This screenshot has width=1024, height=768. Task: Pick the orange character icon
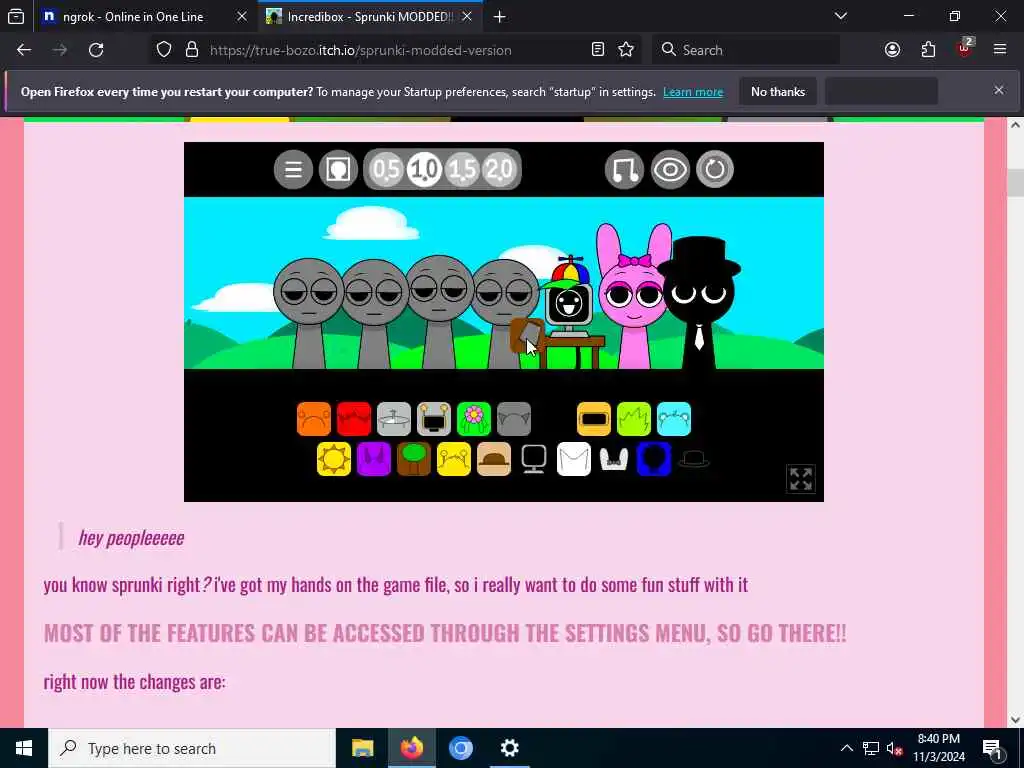[313, 419]
